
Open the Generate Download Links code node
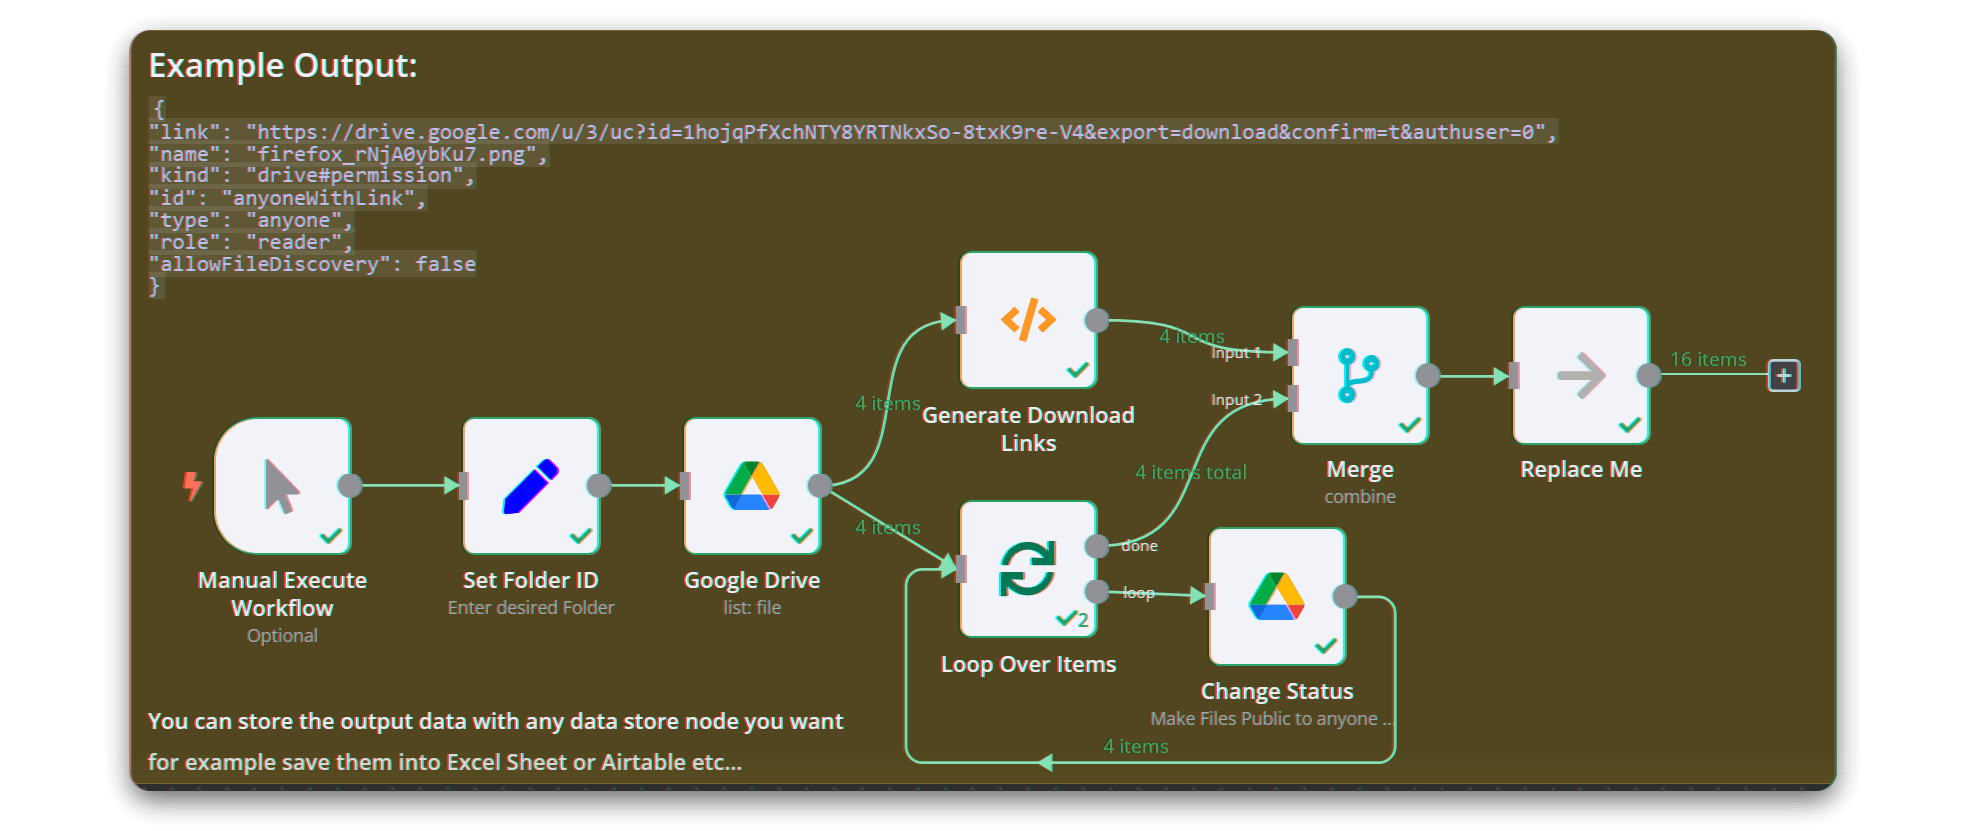click(1028, 320)
